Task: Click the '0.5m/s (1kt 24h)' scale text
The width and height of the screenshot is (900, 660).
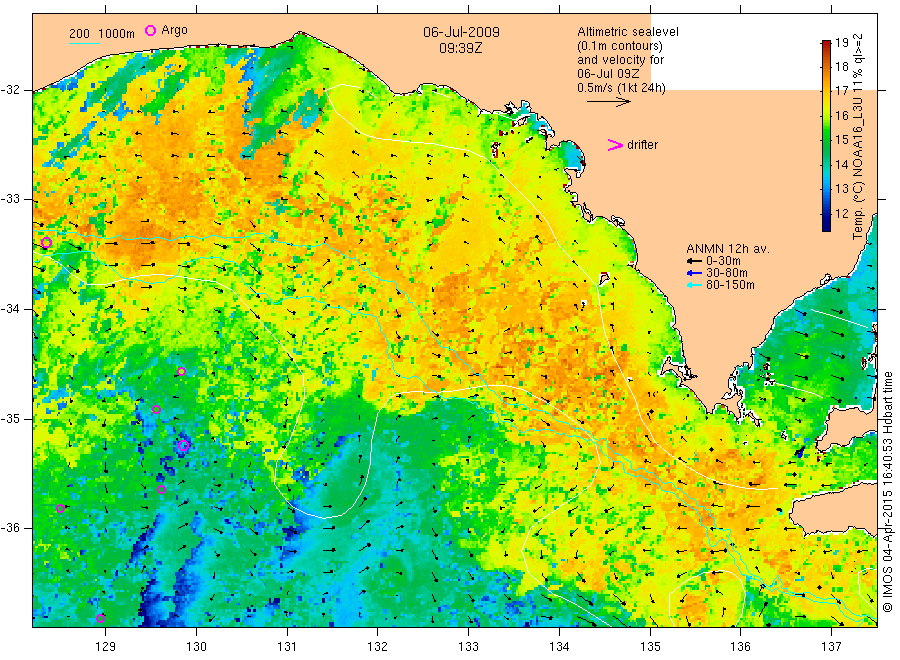Action: tap(622, 88)
